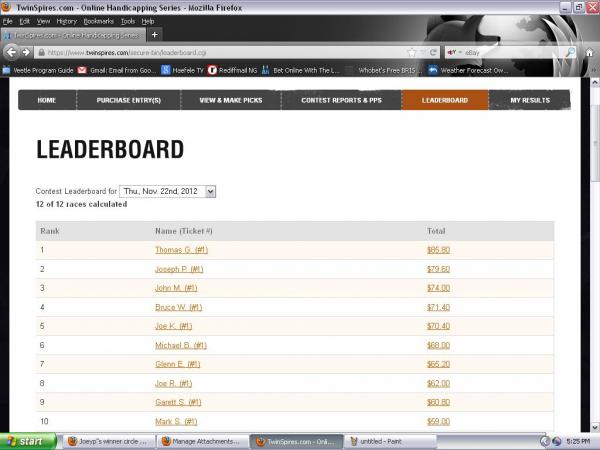Open the History menu
This screenshot has height=450, width=600.
[66, 20]
